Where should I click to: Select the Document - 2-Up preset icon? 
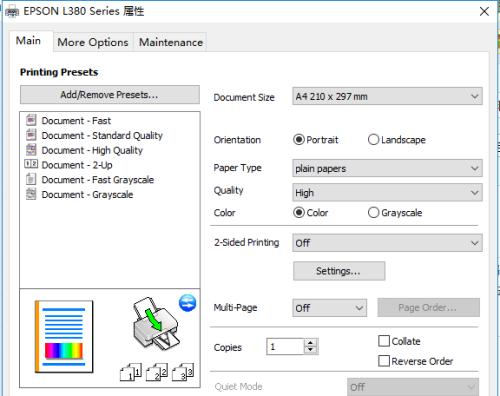[31, 164]
